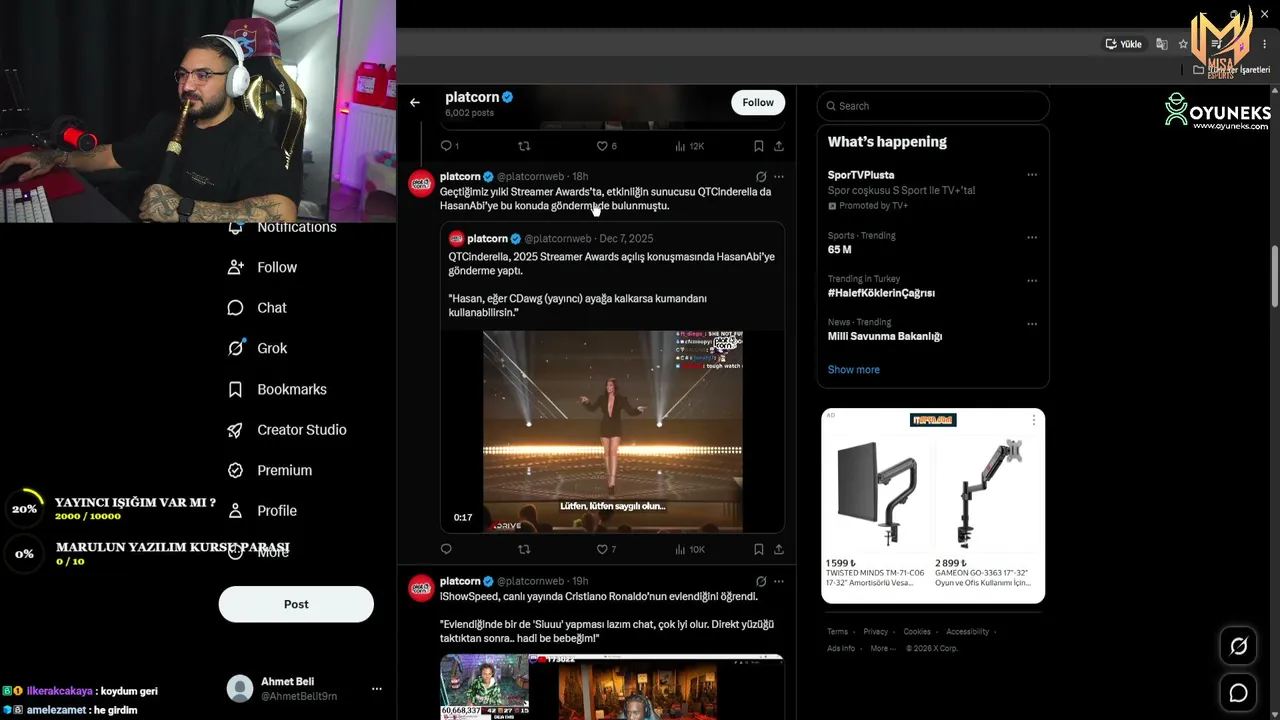
Task: Open more options for #HalefKöklerinÇağrısı trend
Action: pyautogui.click(x=1032, y=280)
